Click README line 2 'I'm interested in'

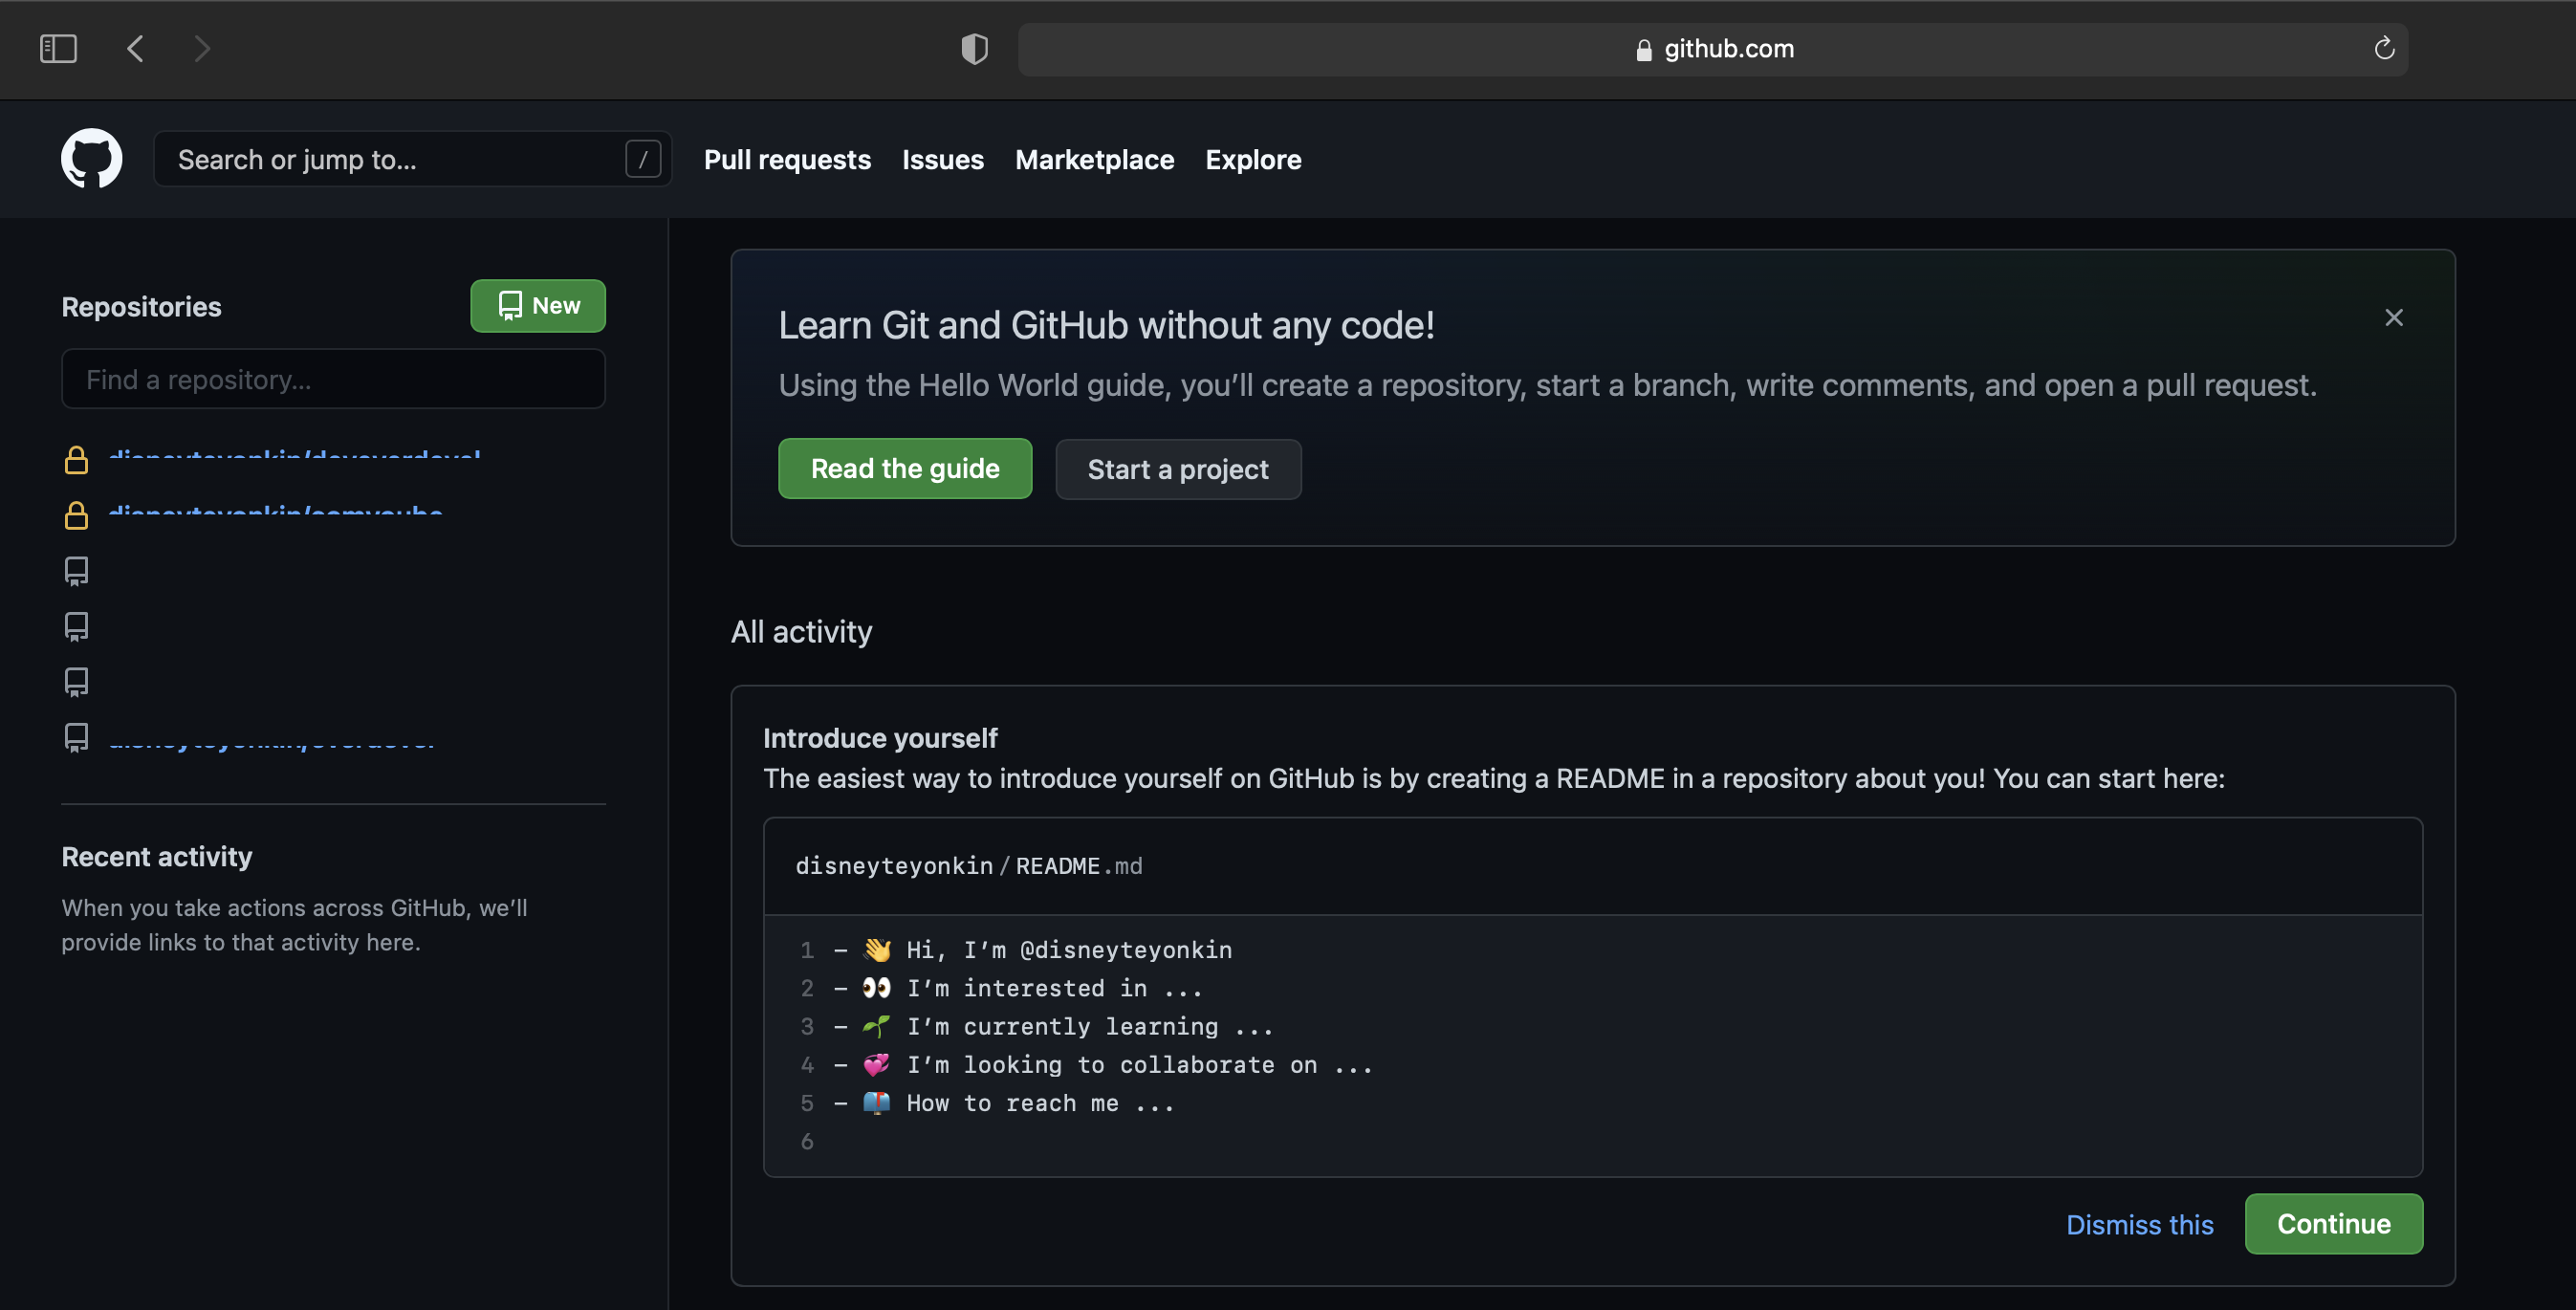[x=1054, y=988]
